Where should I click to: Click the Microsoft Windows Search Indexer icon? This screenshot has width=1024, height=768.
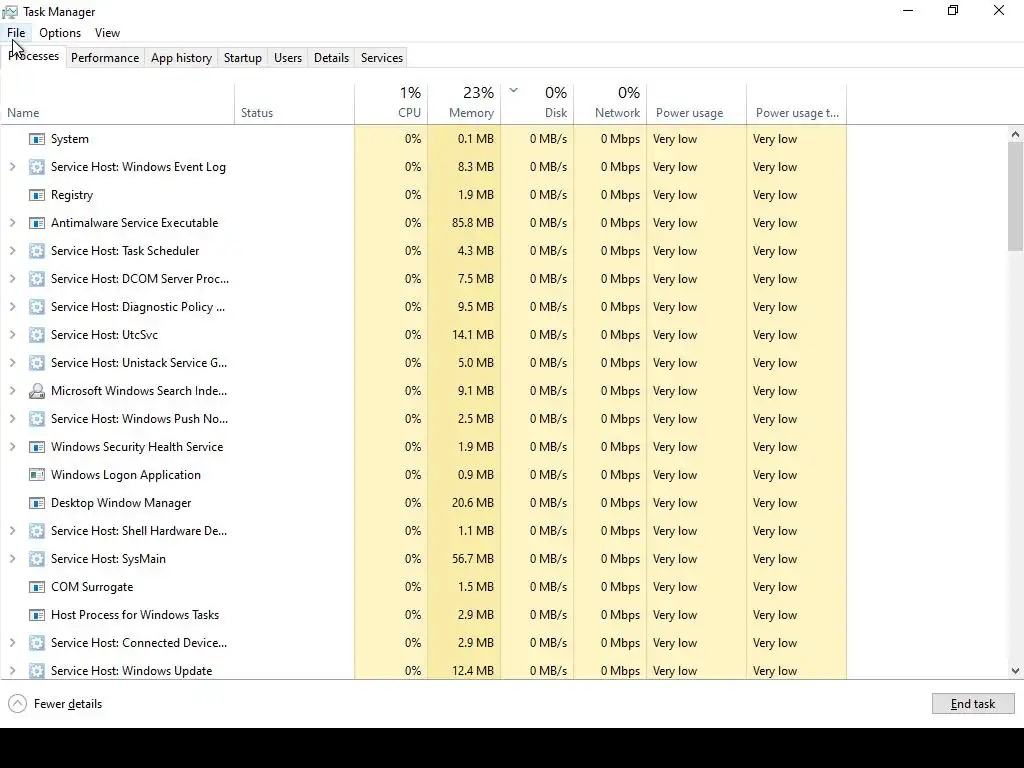(37, 391)
